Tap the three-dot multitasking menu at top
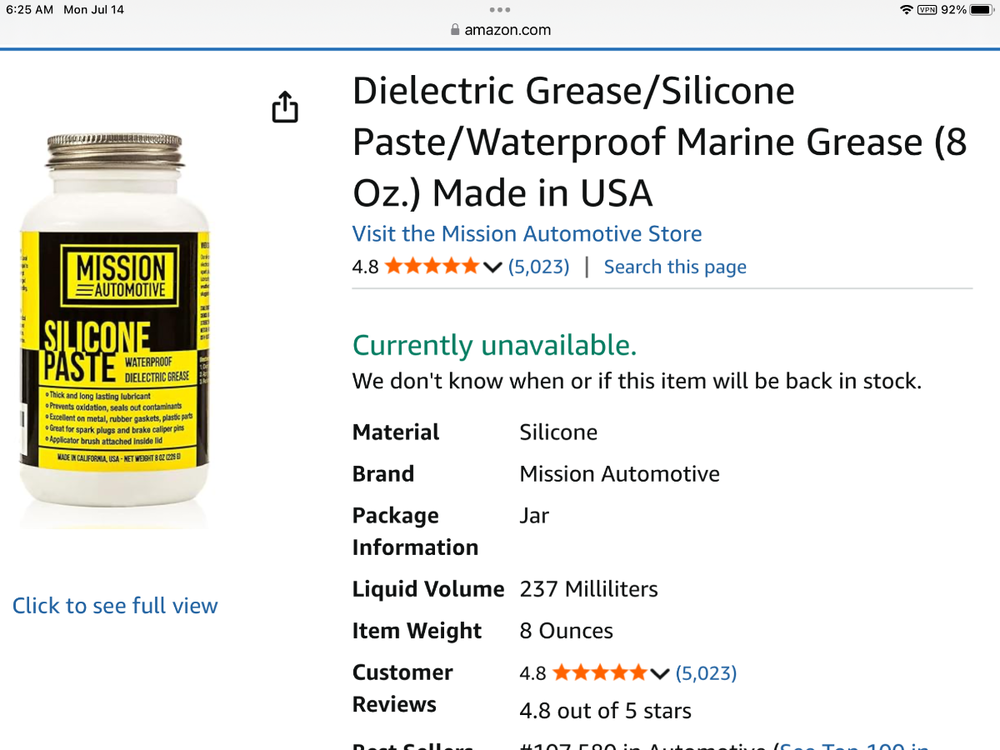 [x=499, y=10]
